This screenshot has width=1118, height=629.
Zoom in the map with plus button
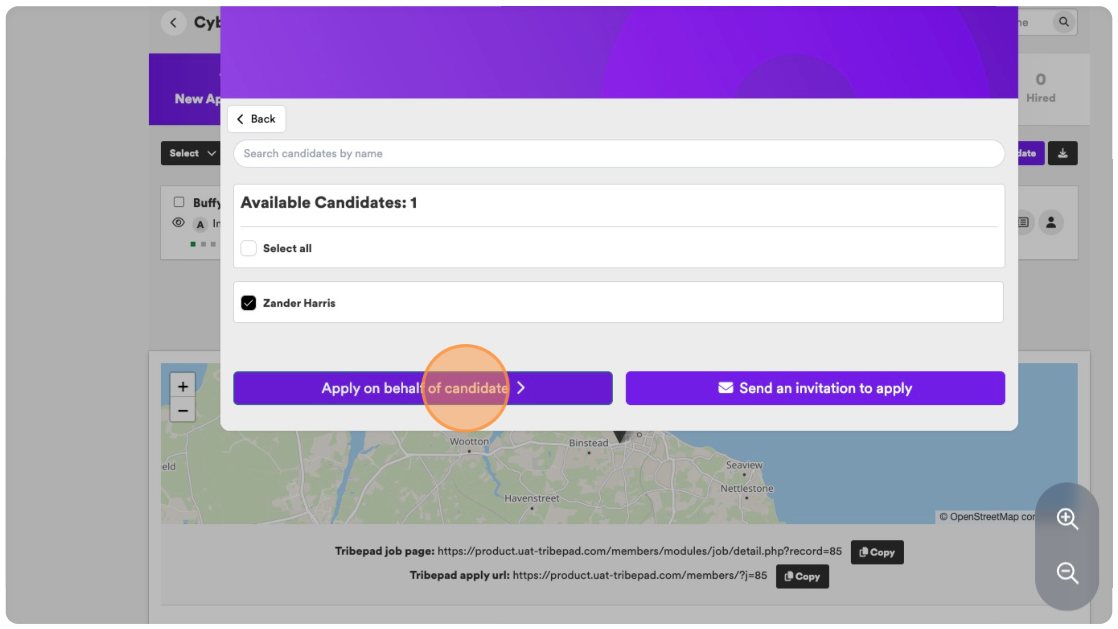pos(183,386)
